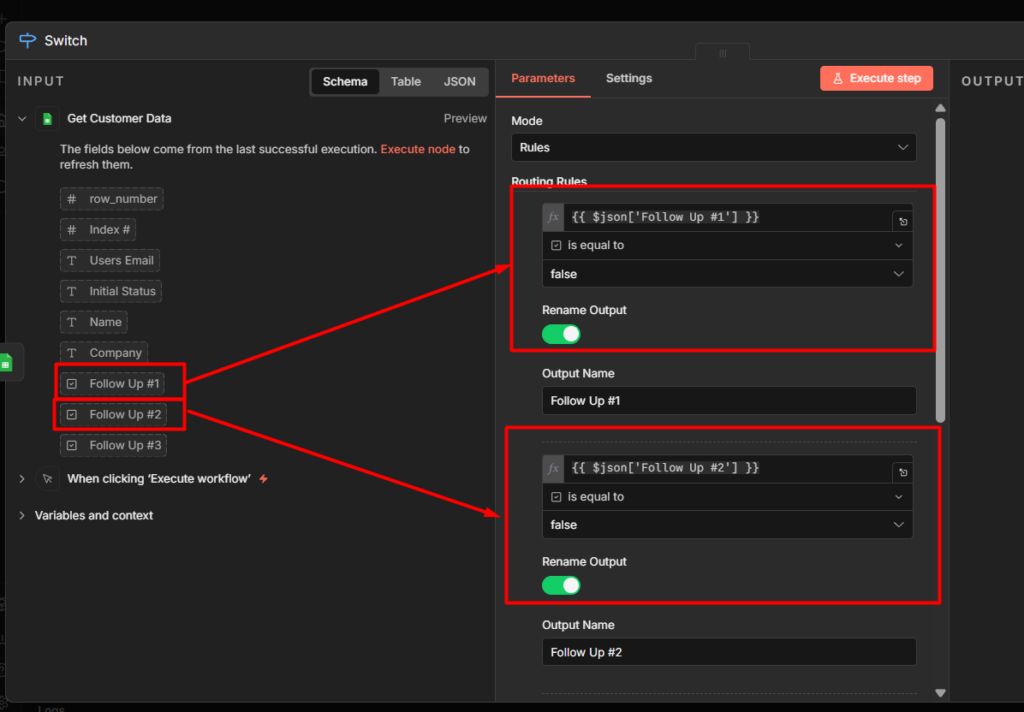This screenshot has width=1024, height=712.
Task: Click reset icon beside Follow Up #1 expression
Action: pos(903,222)
